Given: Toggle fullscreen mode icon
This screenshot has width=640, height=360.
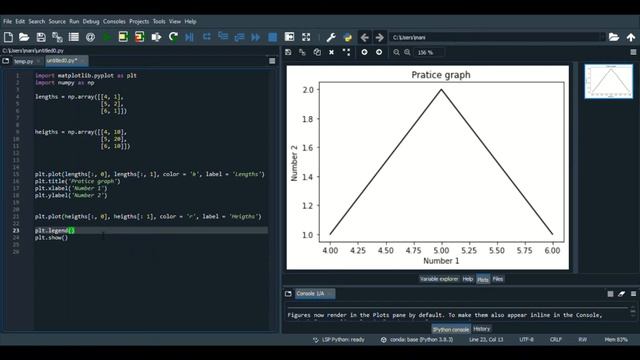Looking at the screenshot, I should tap(306, 37).
